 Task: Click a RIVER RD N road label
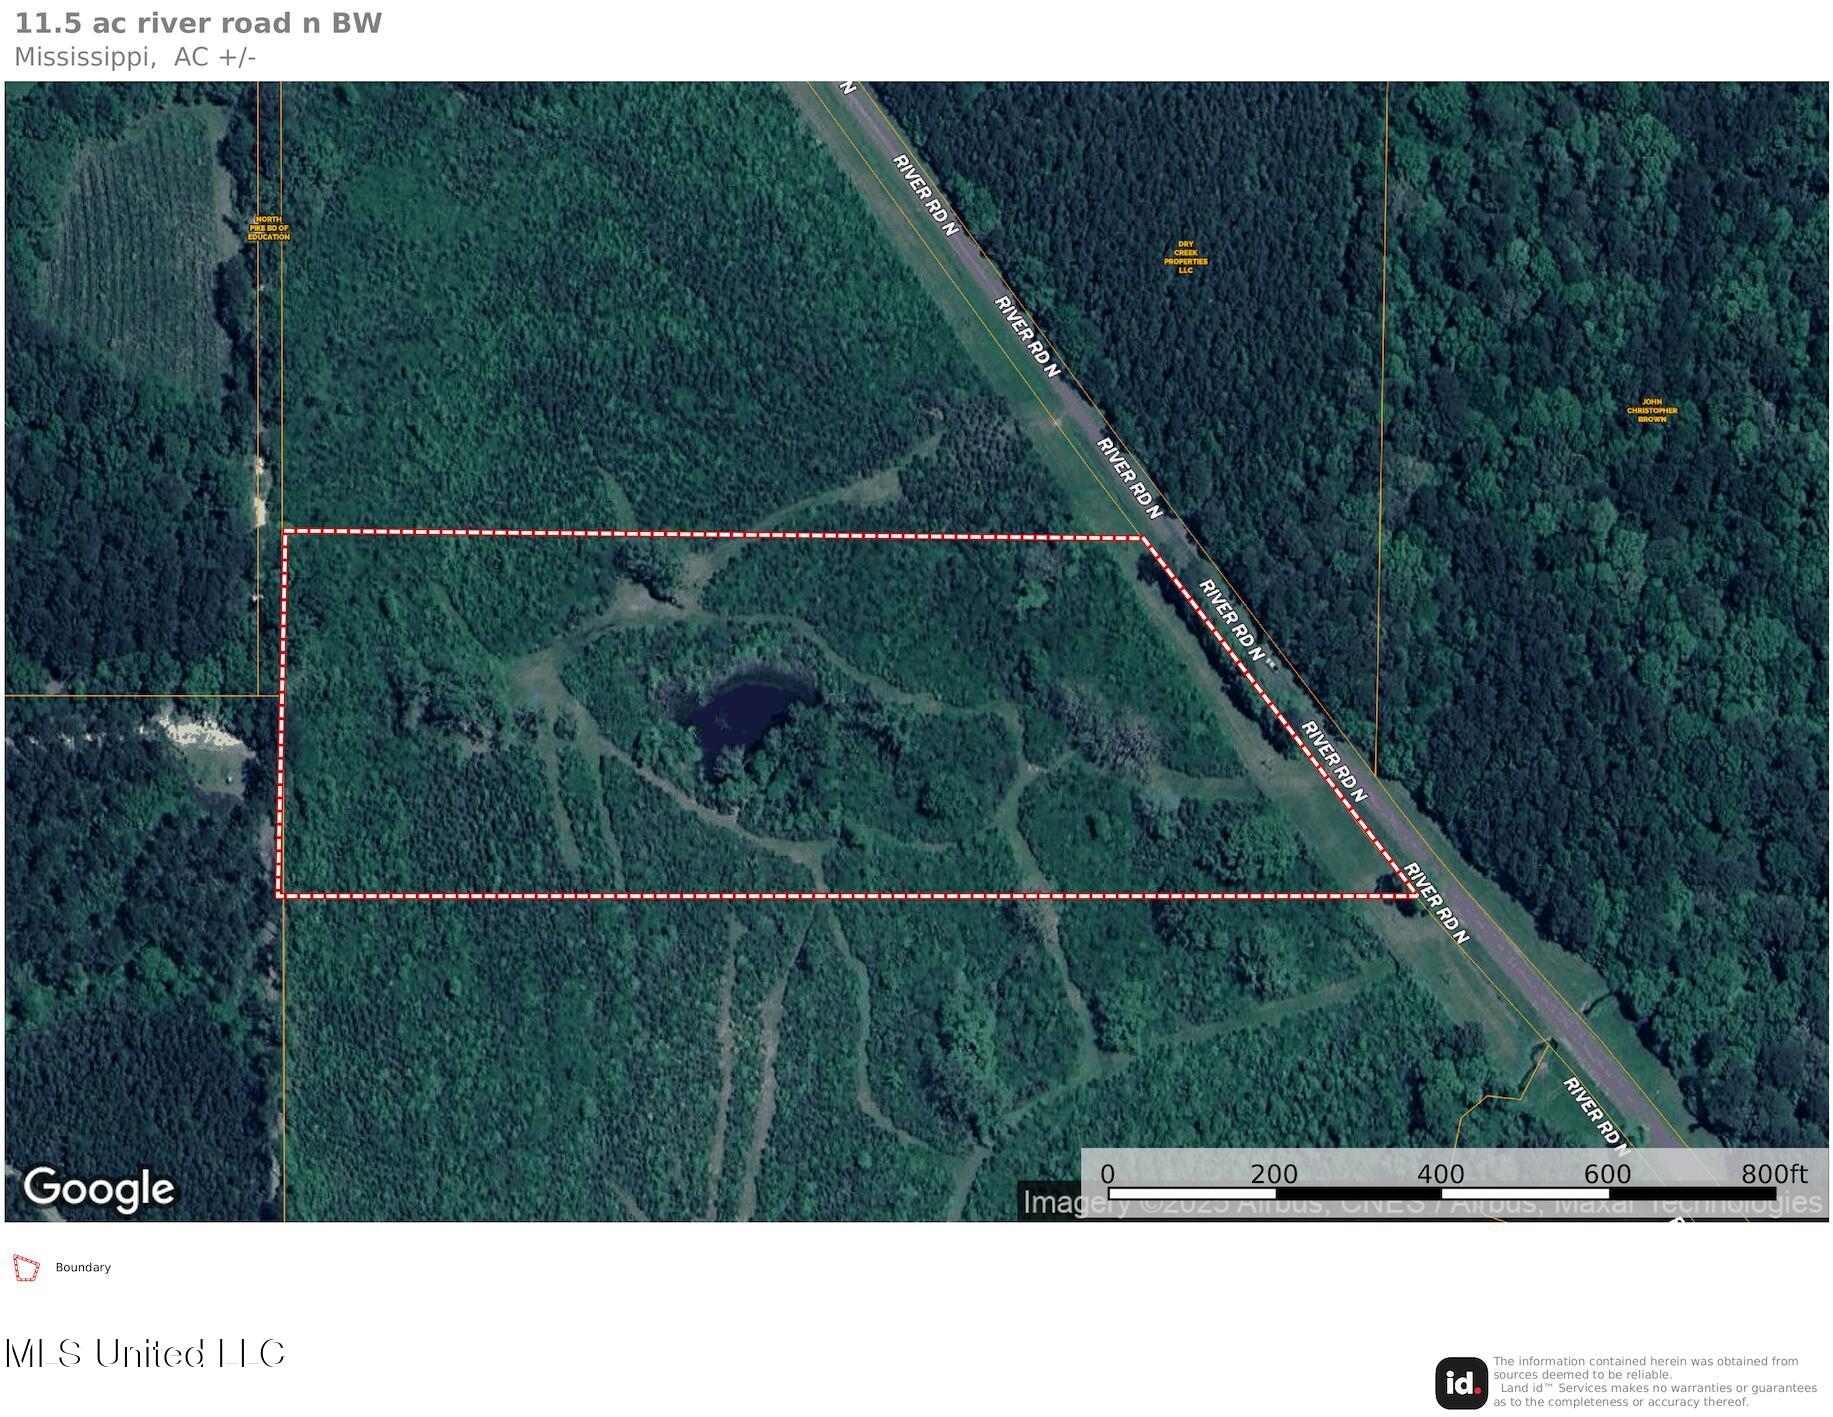tap(1027, 335)
